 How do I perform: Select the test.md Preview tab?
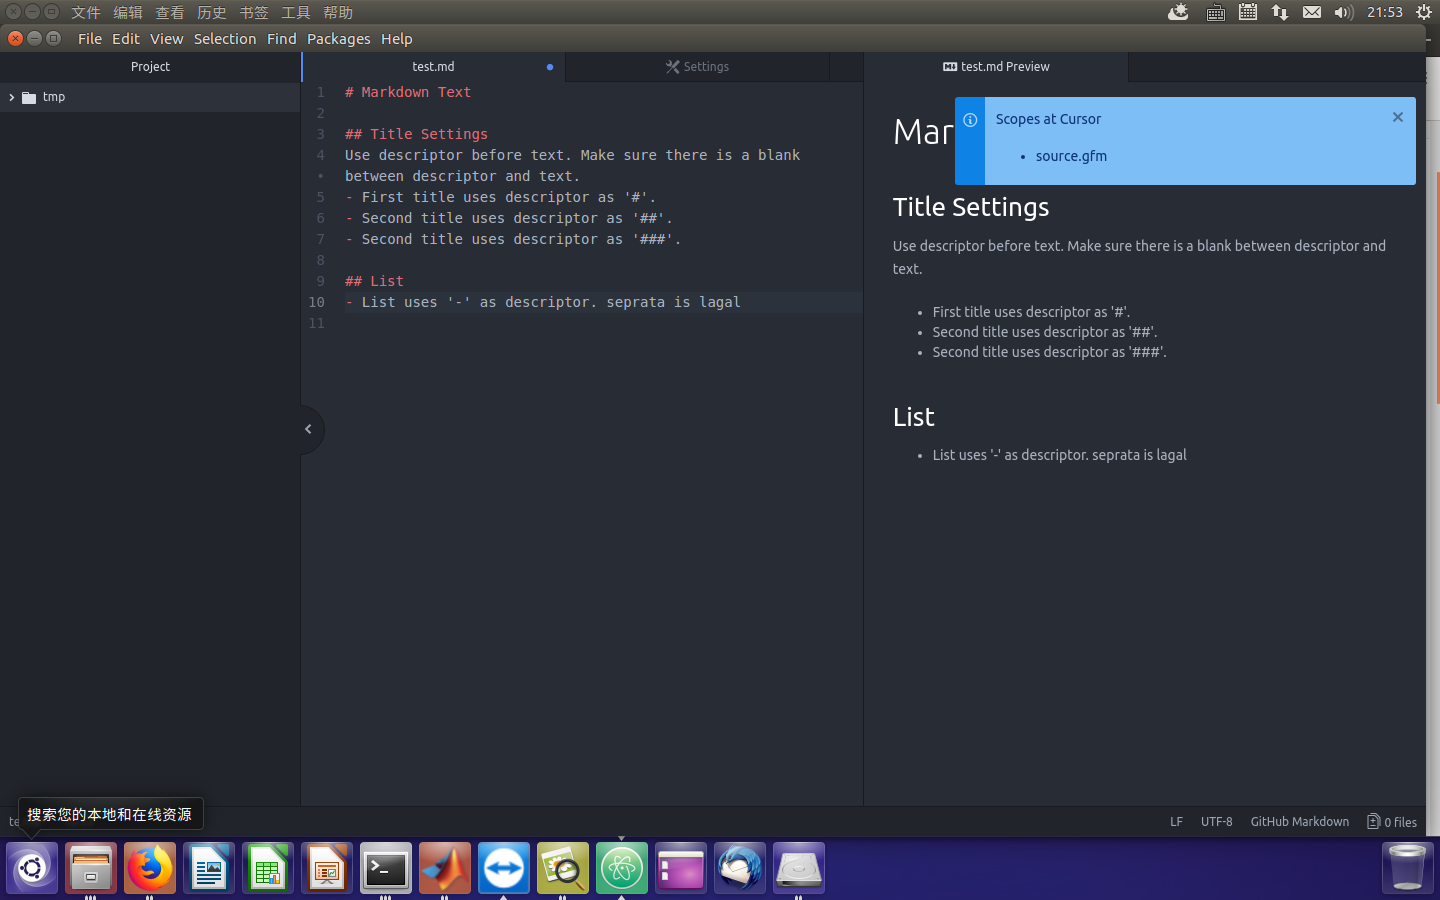click(996, 66)
